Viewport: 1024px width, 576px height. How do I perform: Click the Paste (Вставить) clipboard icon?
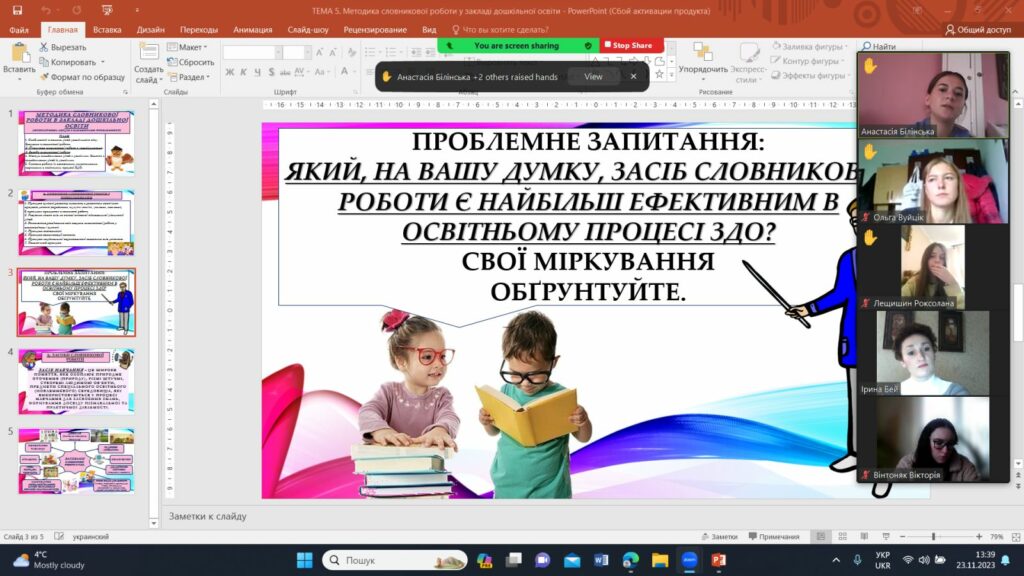(x=19, y=52)
